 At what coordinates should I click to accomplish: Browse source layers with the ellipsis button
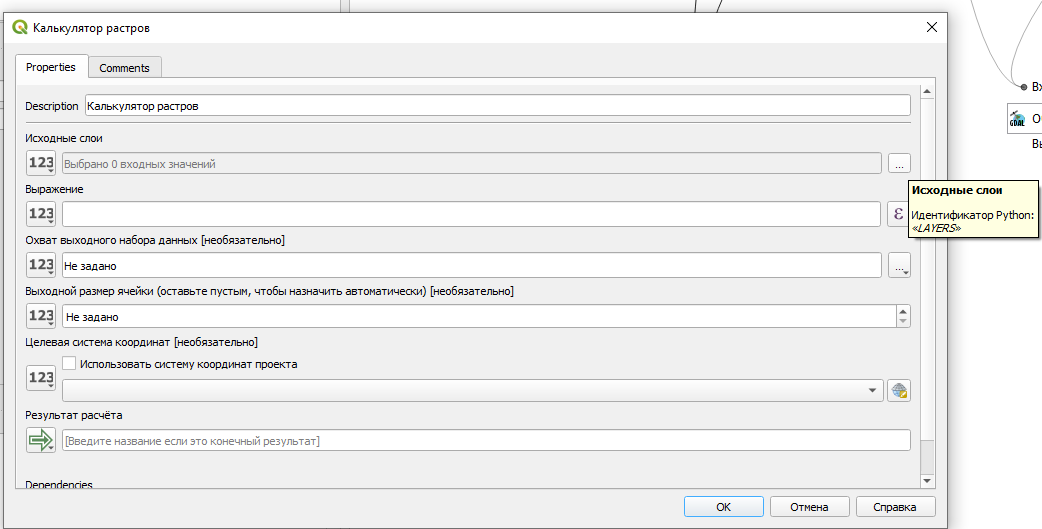tap(899, 163)
